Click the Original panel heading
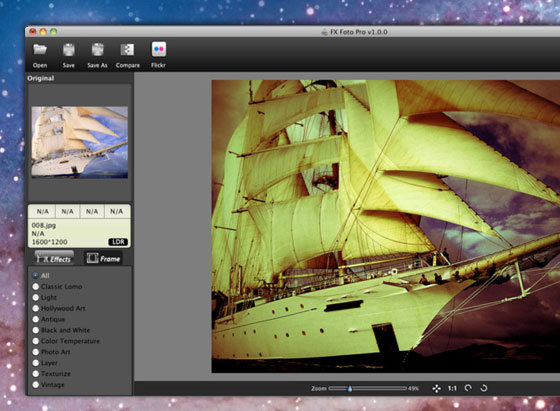The image size is (560, 411). click(41, 78)
